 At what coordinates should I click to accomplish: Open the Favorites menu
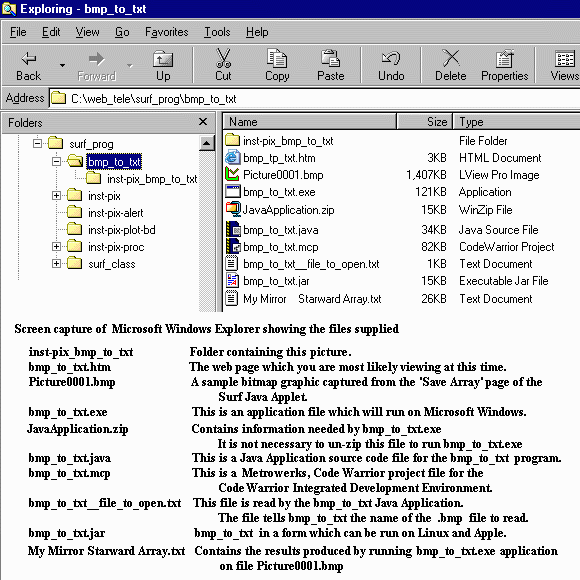tap(166, 32)
